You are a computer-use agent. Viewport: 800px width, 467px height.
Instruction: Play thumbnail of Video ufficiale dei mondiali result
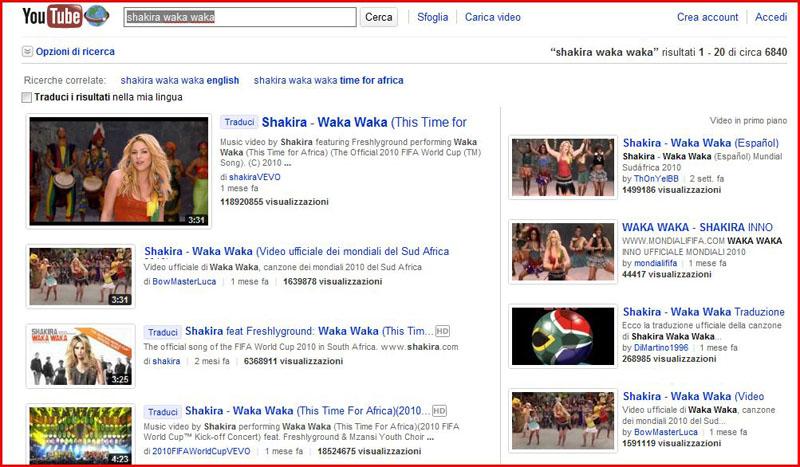pos(81,276)
